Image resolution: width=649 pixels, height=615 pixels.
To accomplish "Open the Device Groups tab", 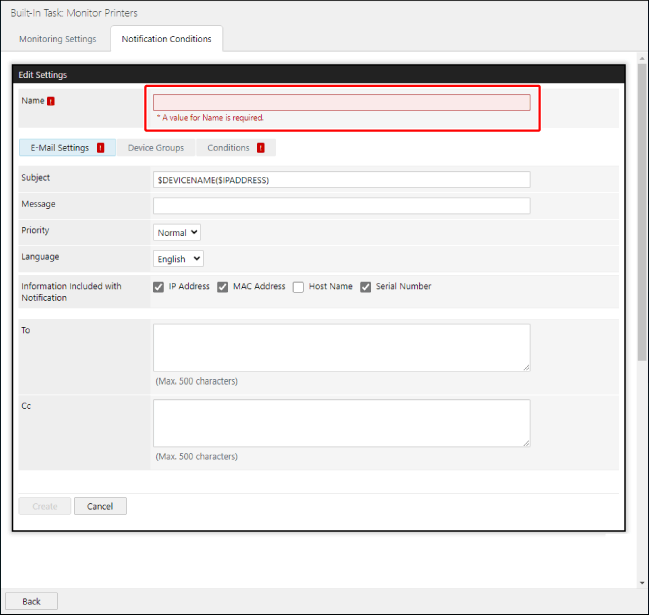I will [x=155, y=148].
